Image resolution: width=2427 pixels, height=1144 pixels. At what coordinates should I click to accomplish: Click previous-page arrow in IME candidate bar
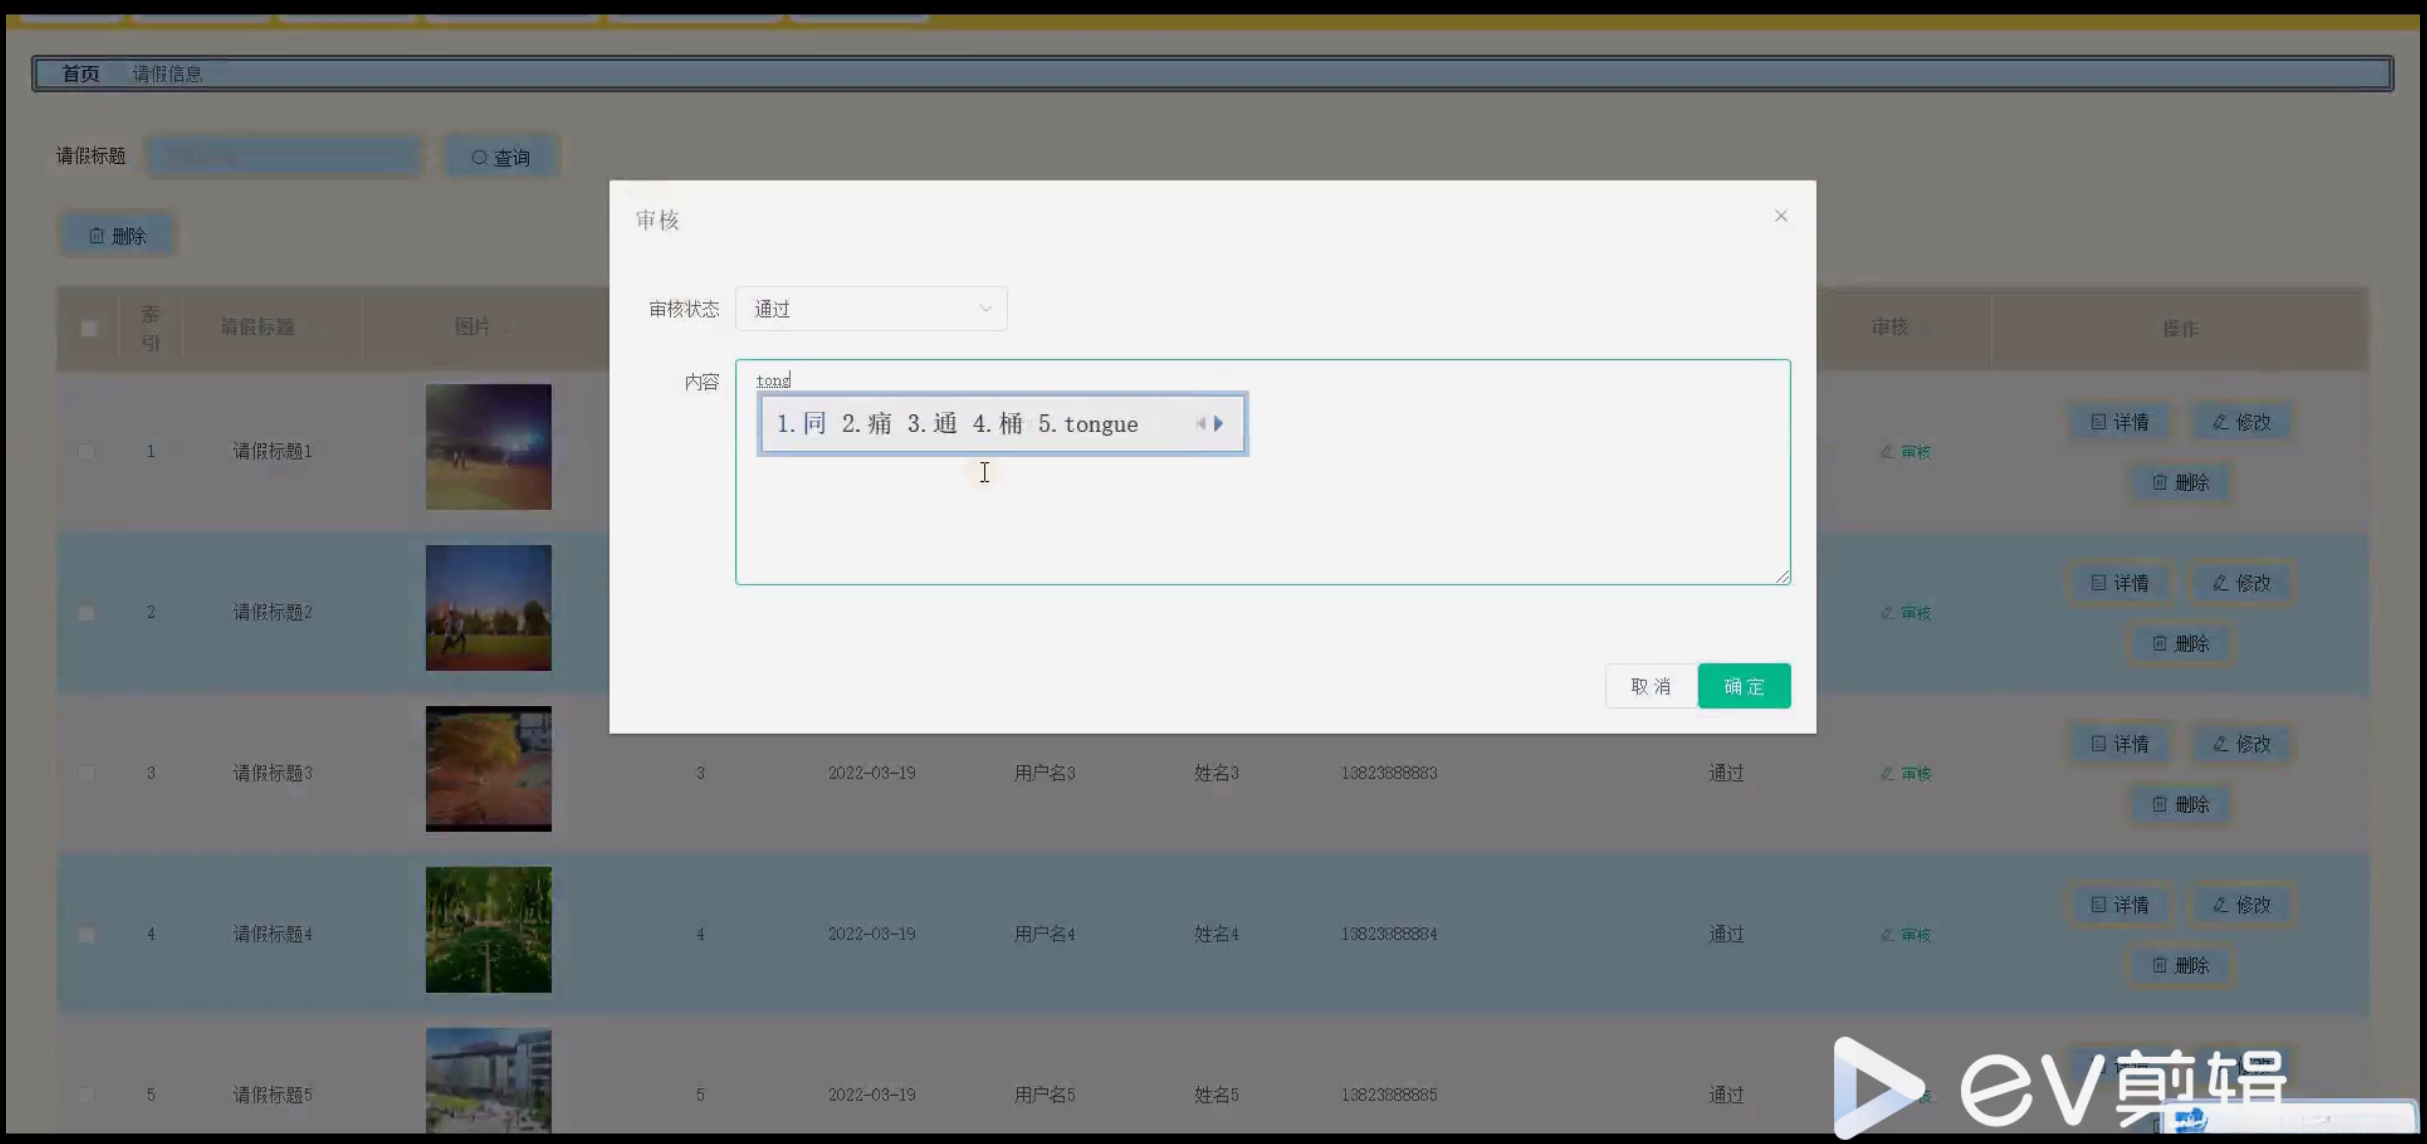coord(1200,424)
